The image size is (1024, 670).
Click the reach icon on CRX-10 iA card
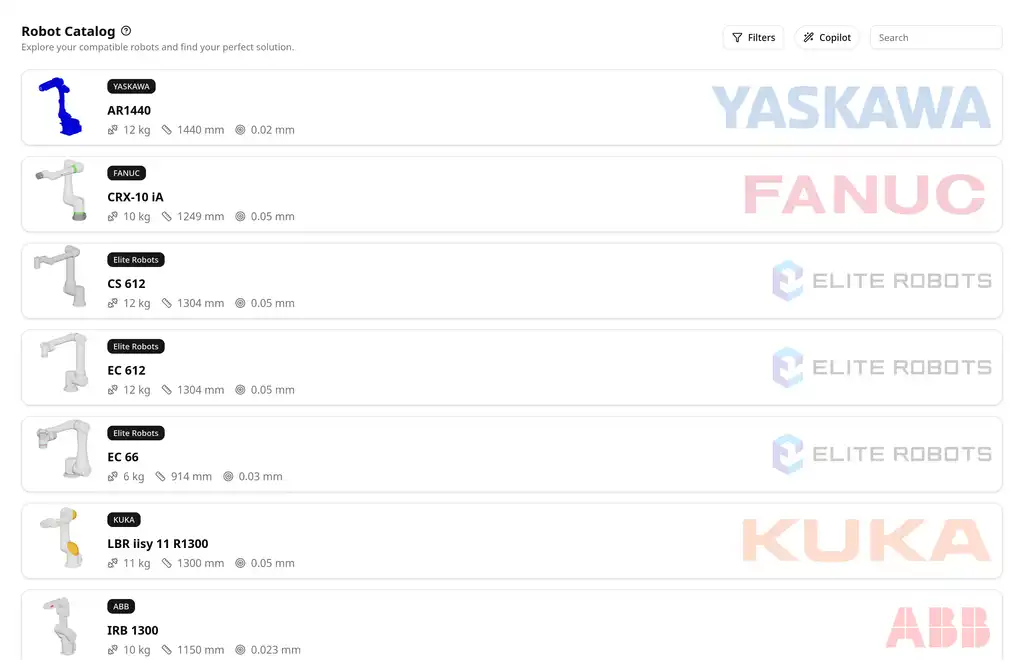pos(167,217)
